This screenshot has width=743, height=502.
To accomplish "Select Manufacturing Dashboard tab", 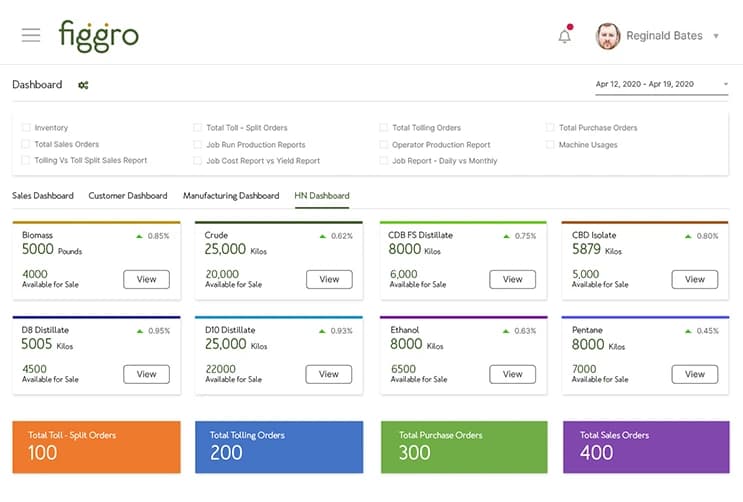I will [x=231, y=196].
